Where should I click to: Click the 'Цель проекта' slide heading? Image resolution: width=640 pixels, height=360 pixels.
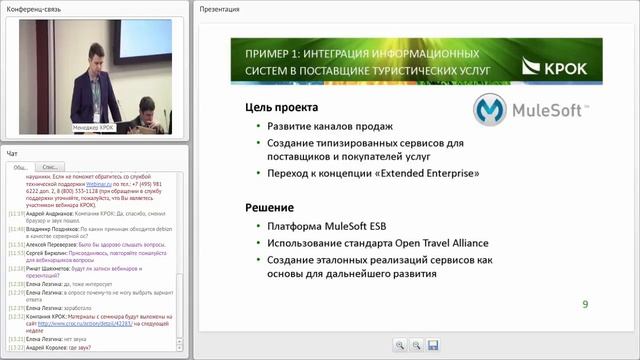[x=282, y=107]
